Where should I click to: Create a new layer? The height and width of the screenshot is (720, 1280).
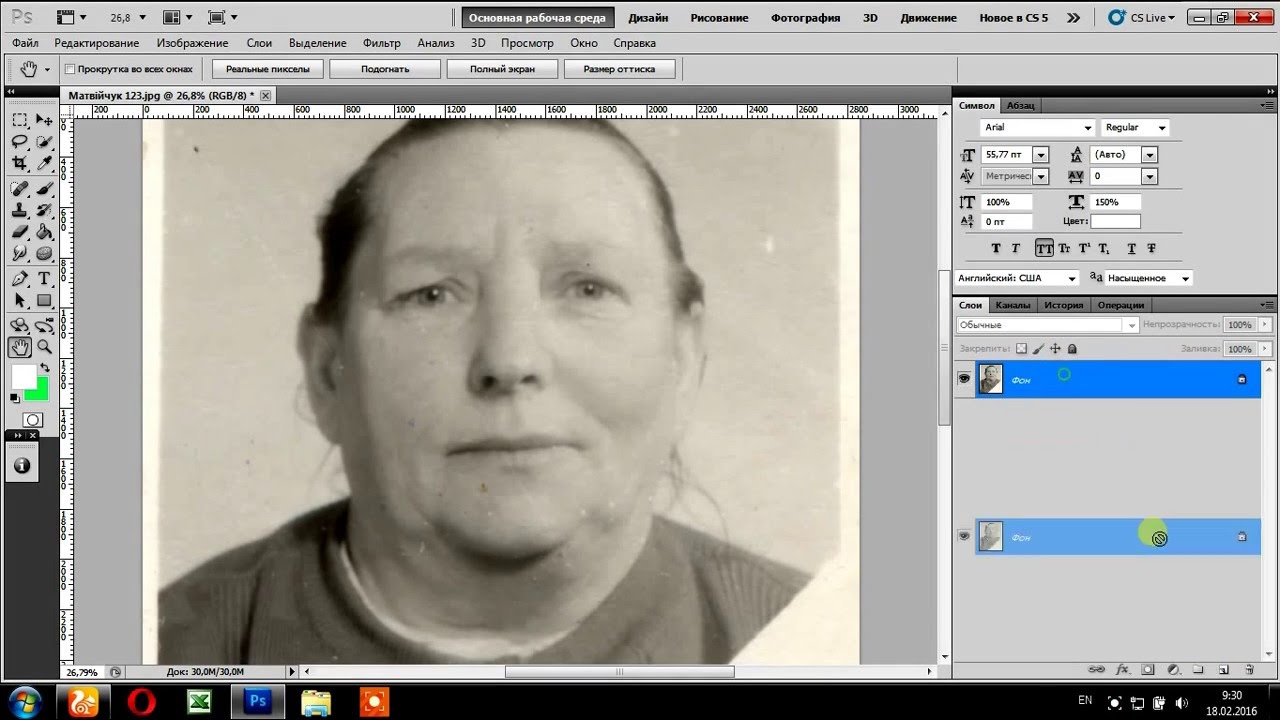click(x=1224, y=669)
